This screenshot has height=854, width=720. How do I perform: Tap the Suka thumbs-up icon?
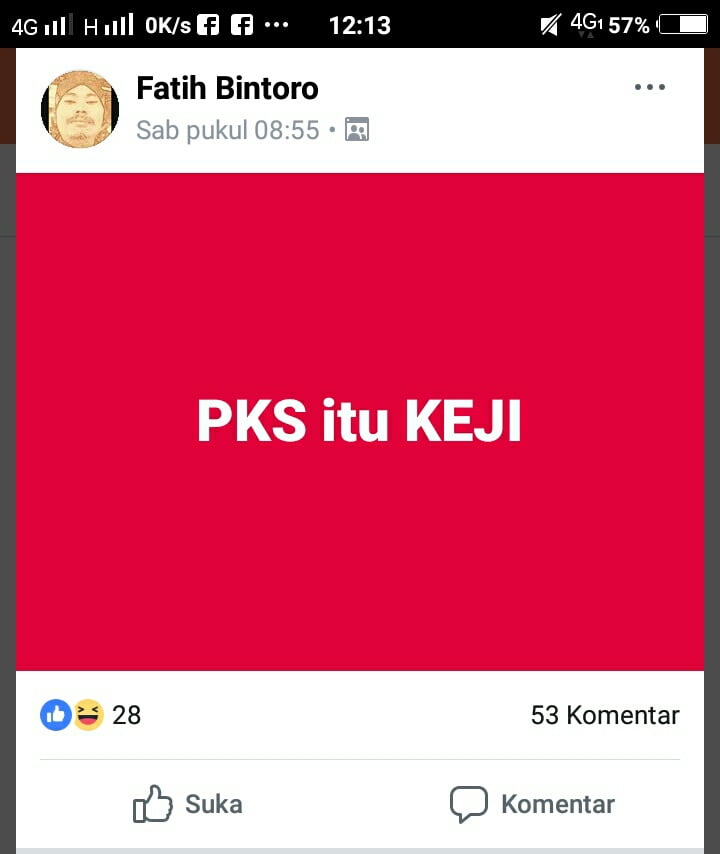(x=152, y=803)
